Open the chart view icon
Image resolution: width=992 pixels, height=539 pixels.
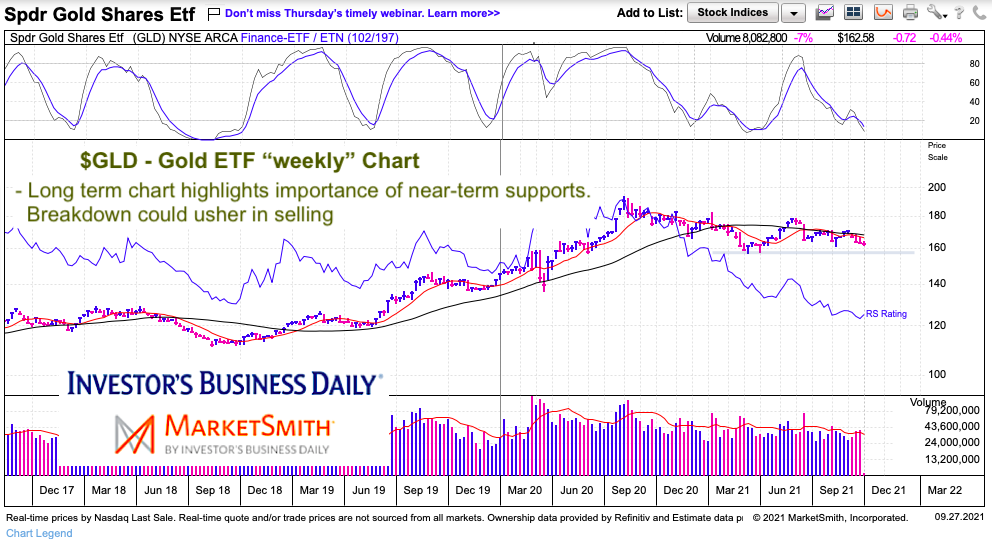[x=825, y=12]
